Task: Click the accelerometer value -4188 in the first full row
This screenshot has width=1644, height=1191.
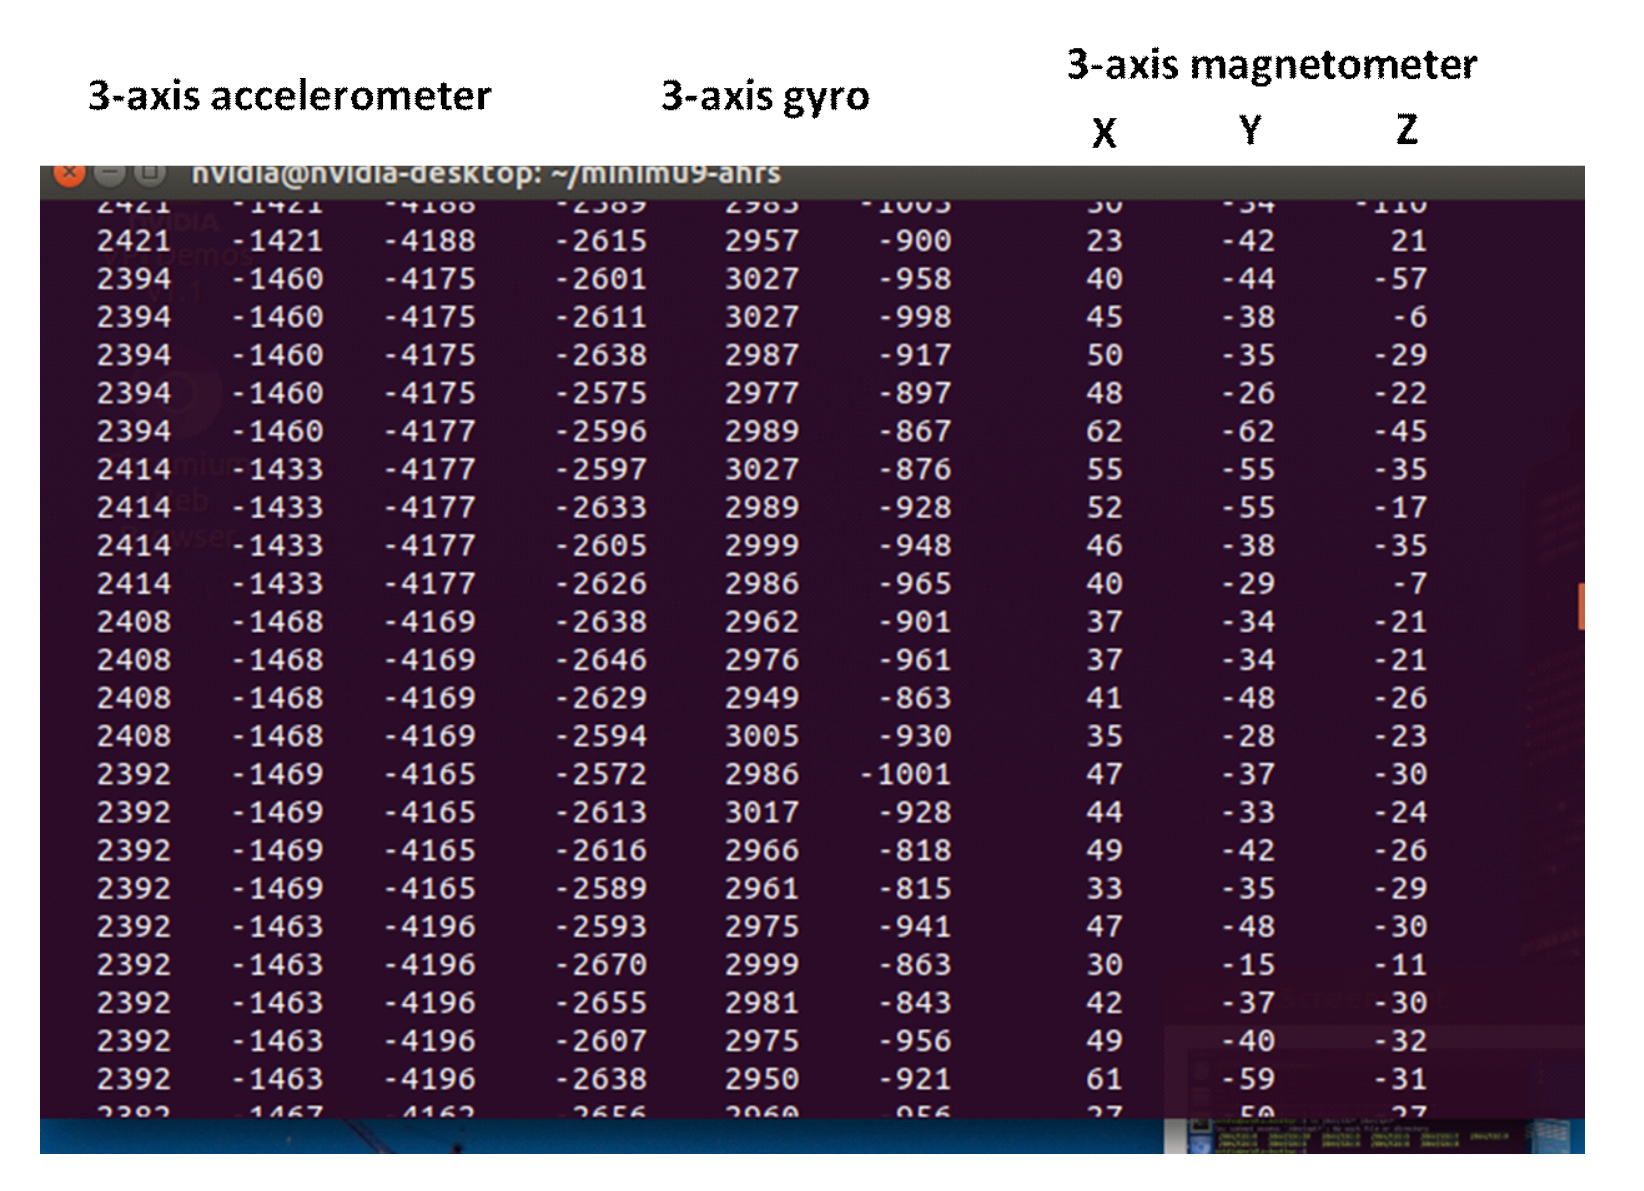Action: coord(430,241)
